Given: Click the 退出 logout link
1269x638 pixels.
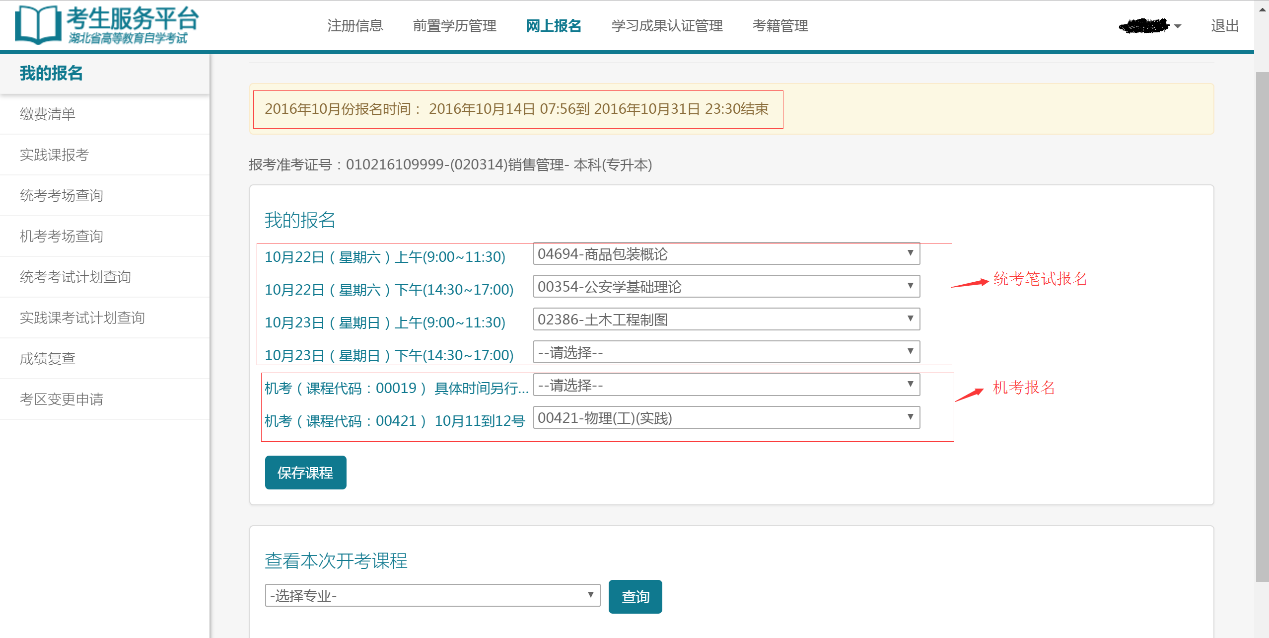Looking at the screenshot, I should coord(1225,26).
